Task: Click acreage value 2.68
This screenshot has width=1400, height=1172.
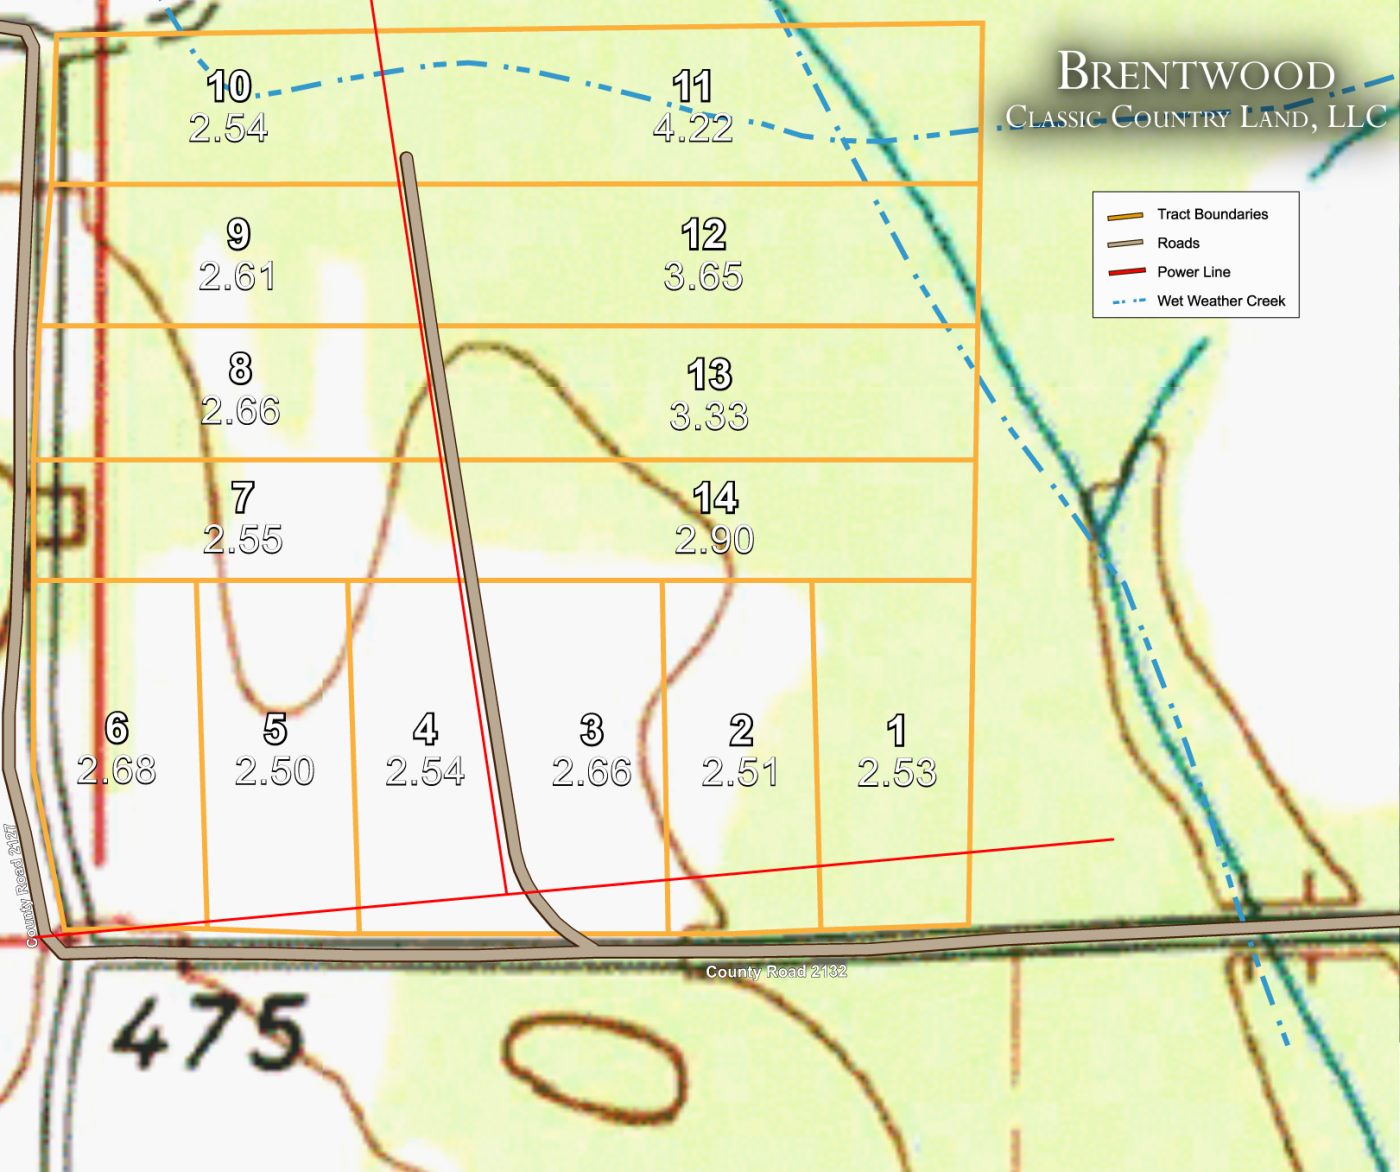Action: 117,770
